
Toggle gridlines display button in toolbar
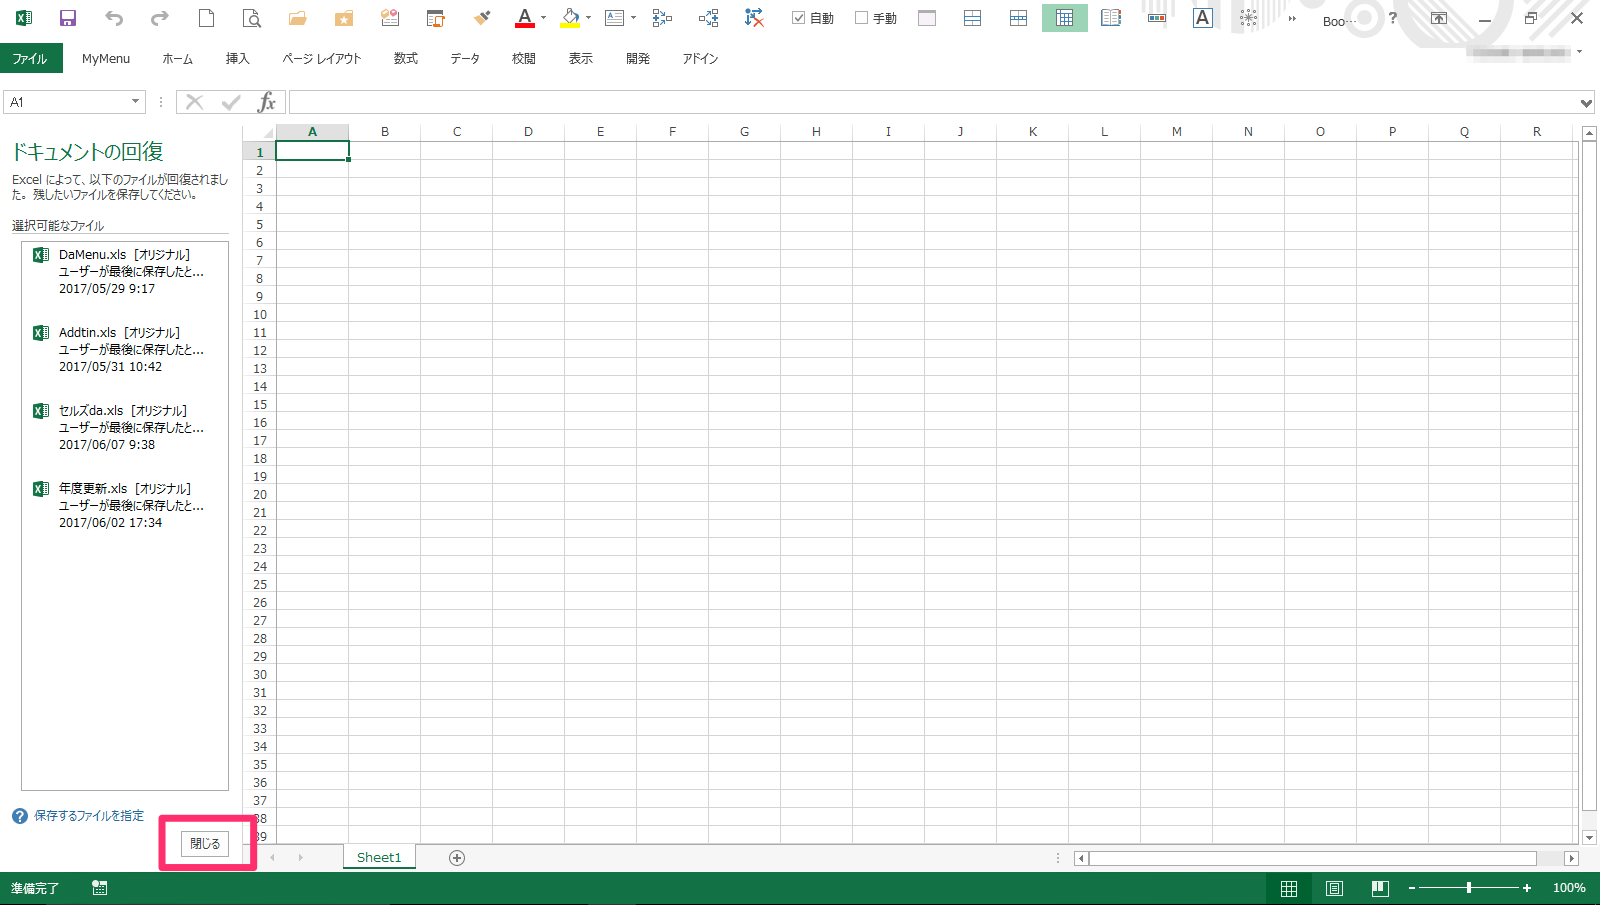coord(1064,18)
